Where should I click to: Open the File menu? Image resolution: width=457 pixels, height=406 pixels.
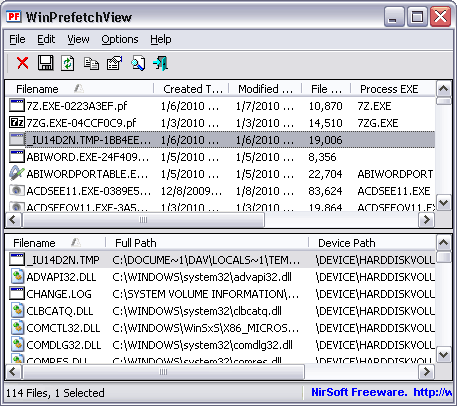tap(17, 39)
